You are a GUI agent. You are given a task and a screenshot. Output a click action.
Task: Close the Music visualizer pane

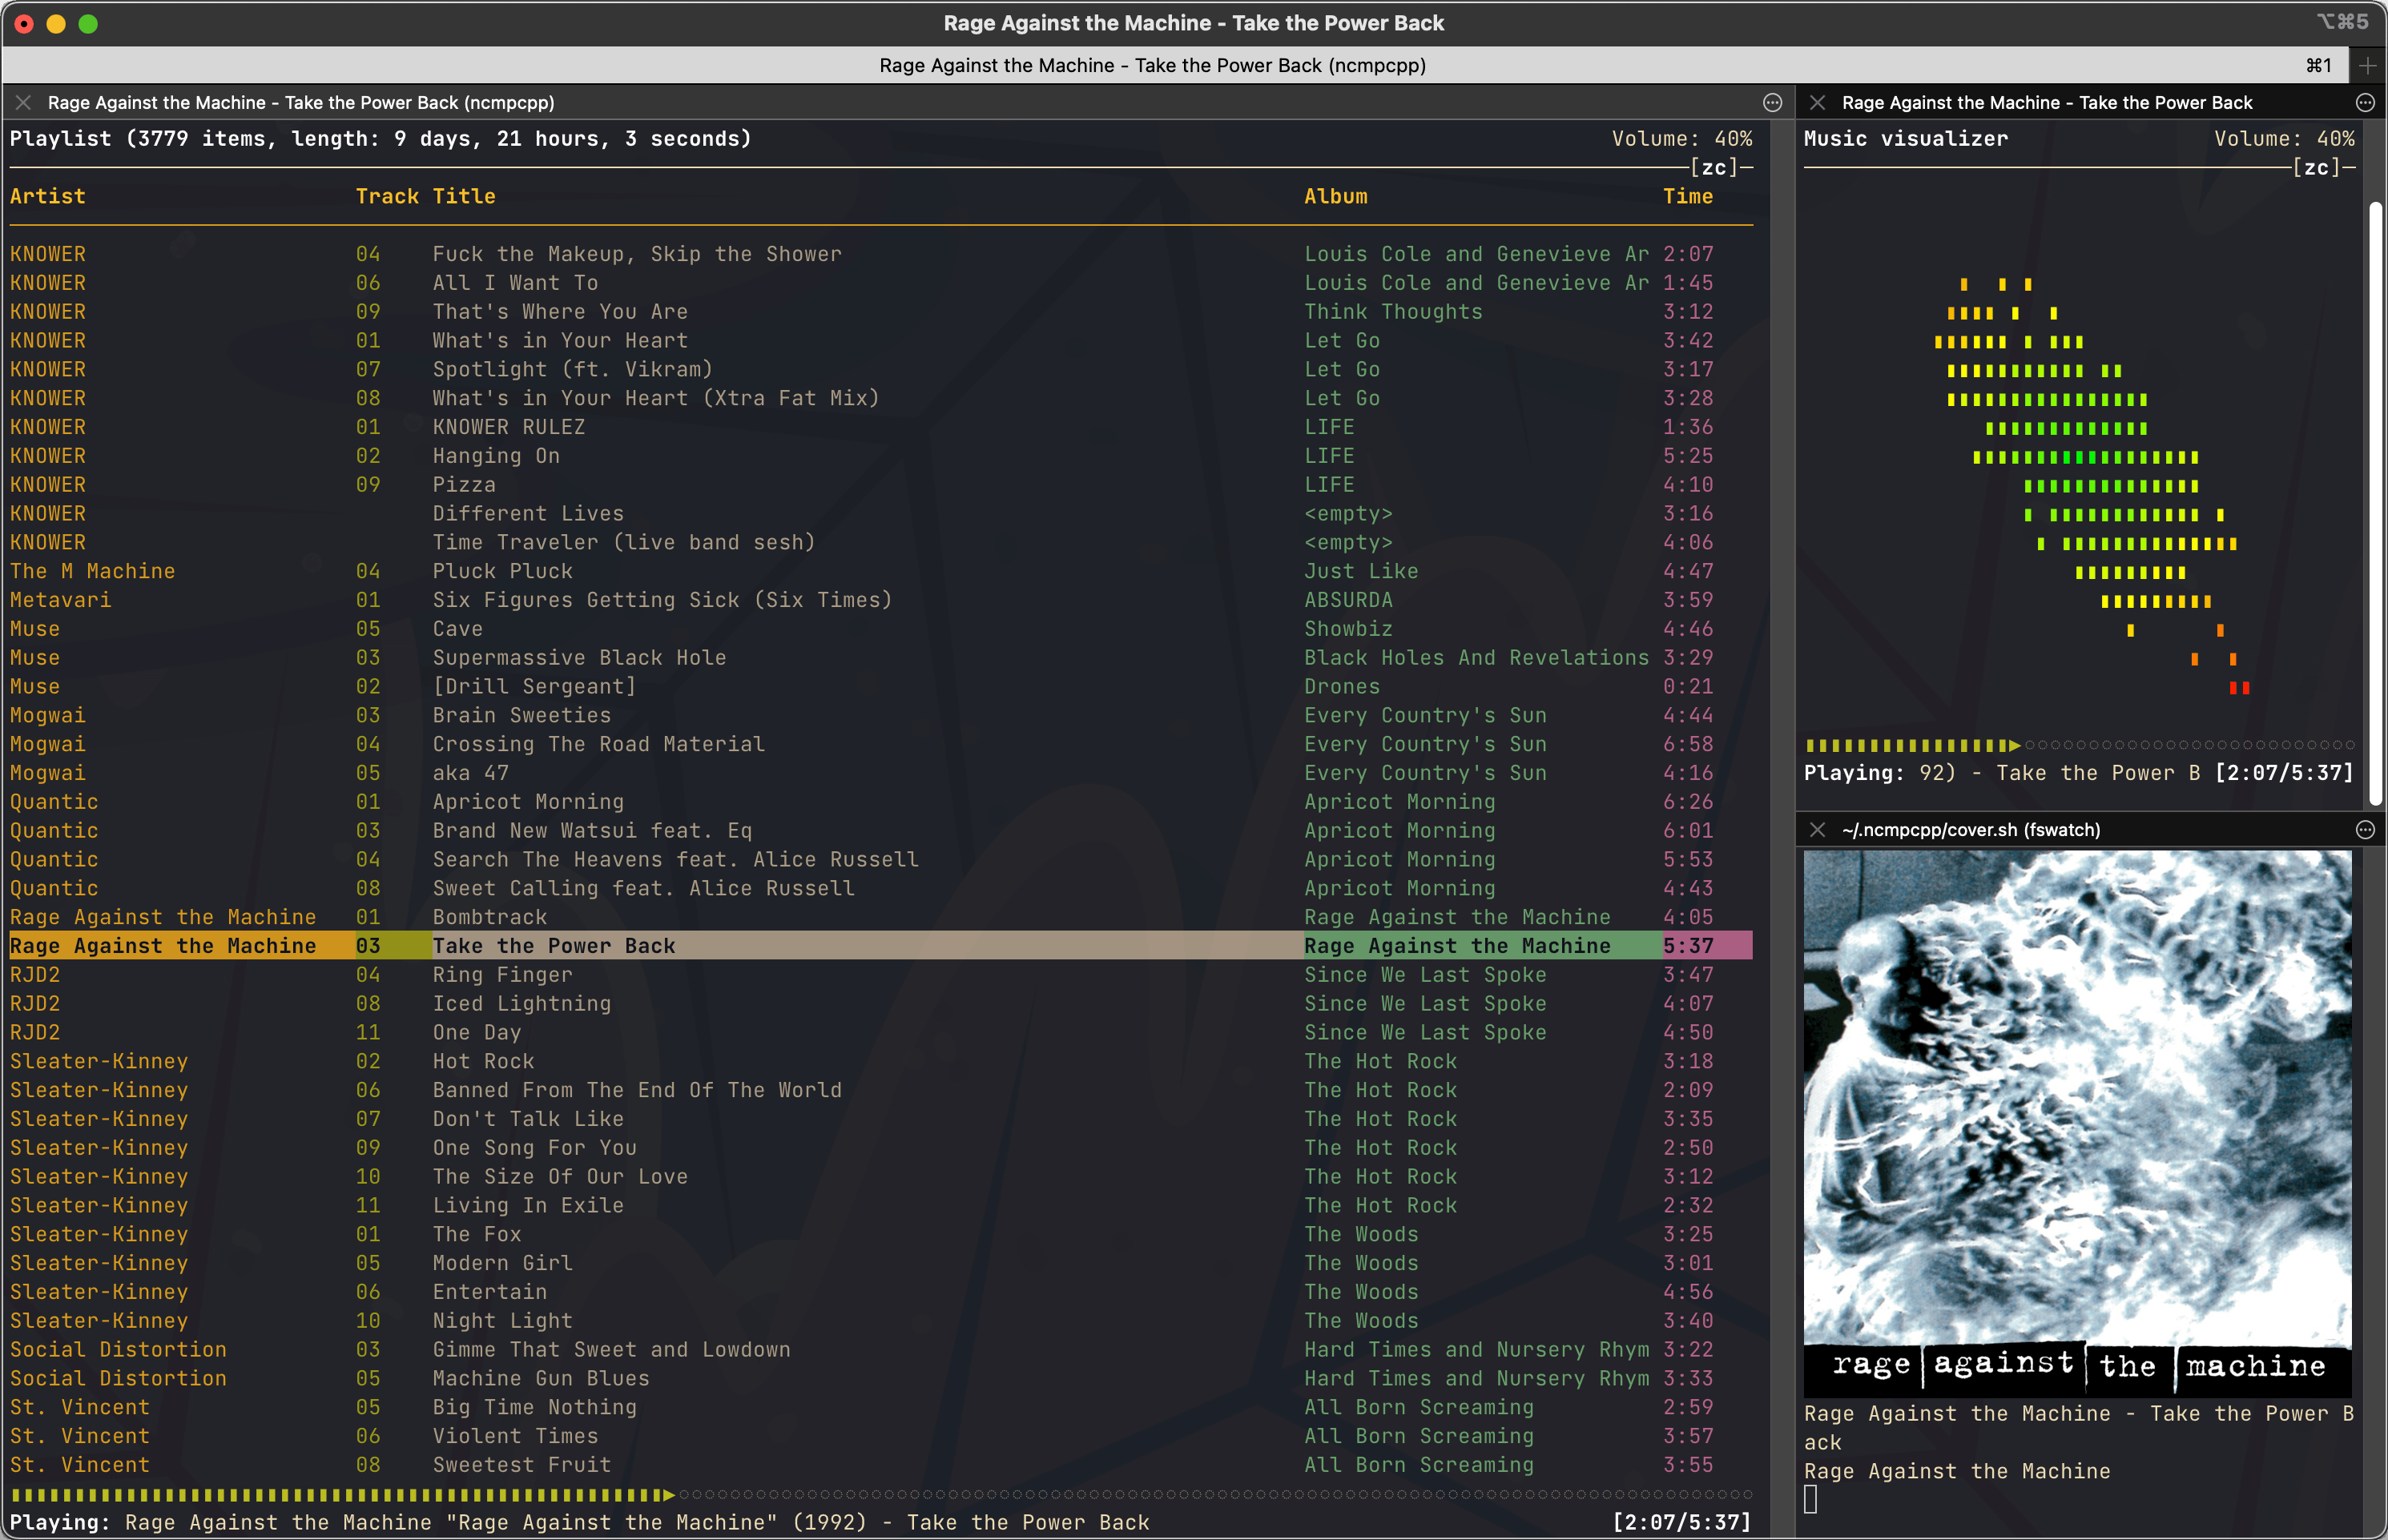coord(1817,102)
